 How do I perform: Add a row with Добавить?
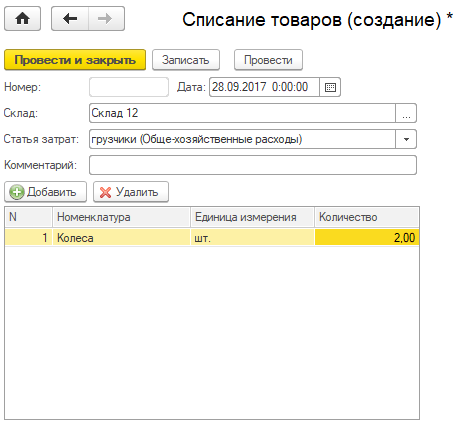45,192
